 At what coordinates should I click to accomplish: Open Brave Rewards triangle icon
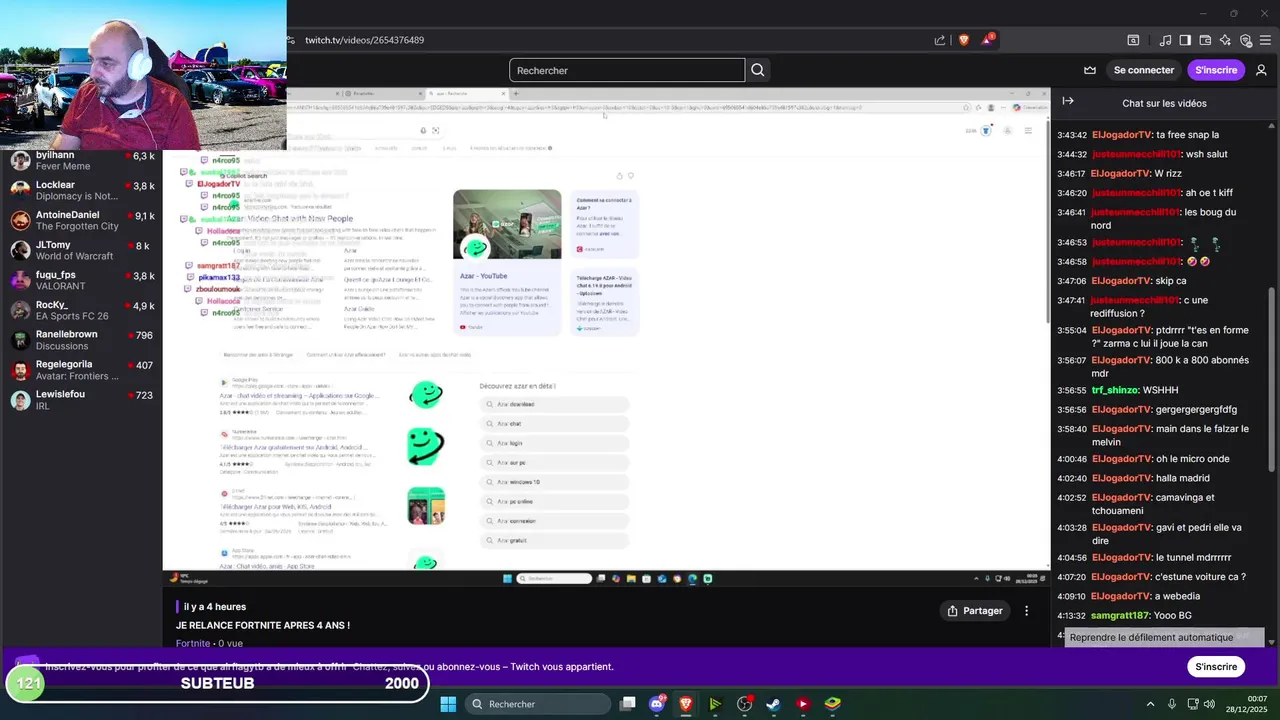coord(987,40)
